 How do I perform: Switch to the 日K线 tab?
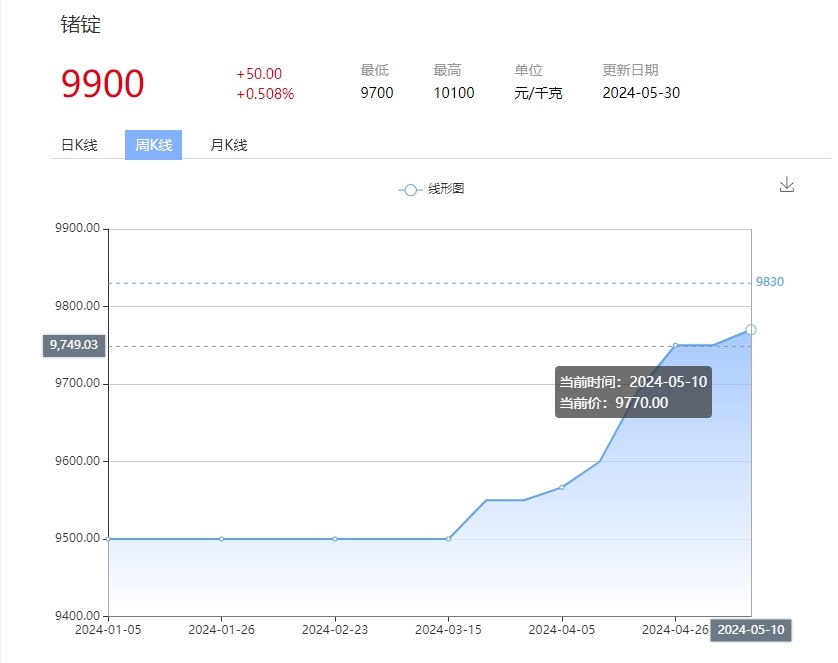pyautogui.click(x=80, y=145)
